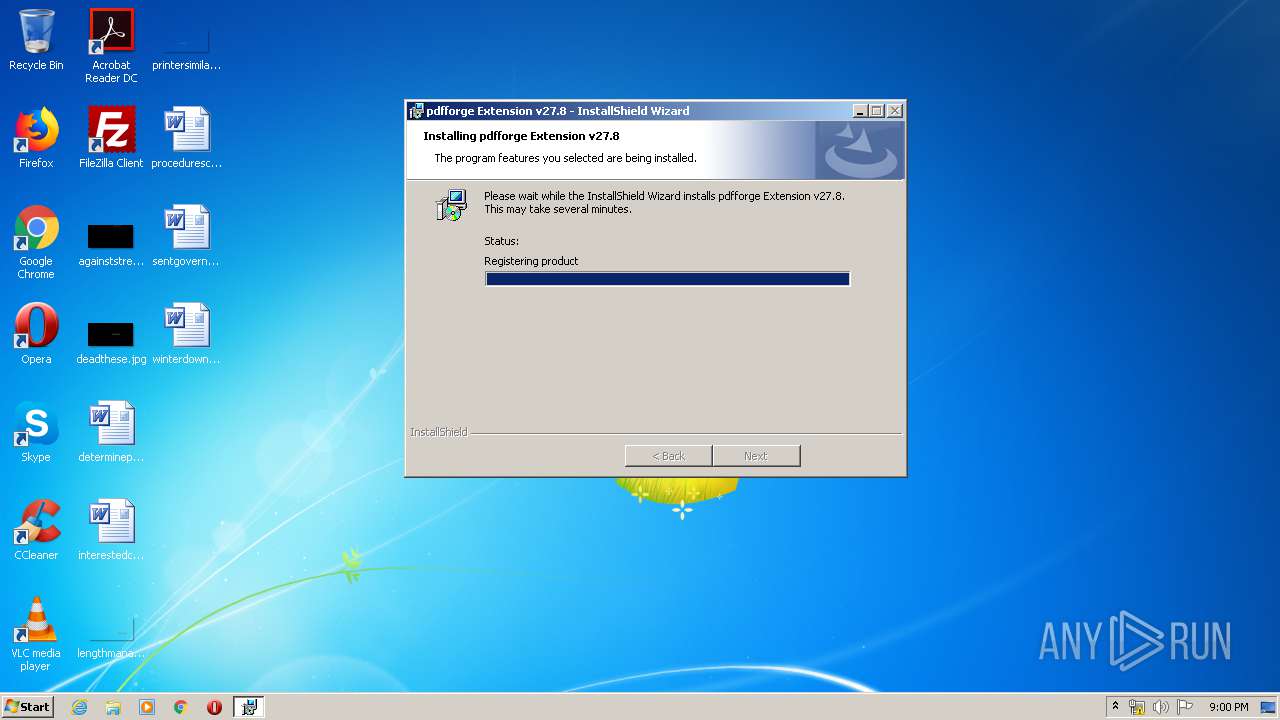Click the Next button in wizard
Image resolution: width=1280 pixels, height=720 pixels.
(x=756, y=456)
